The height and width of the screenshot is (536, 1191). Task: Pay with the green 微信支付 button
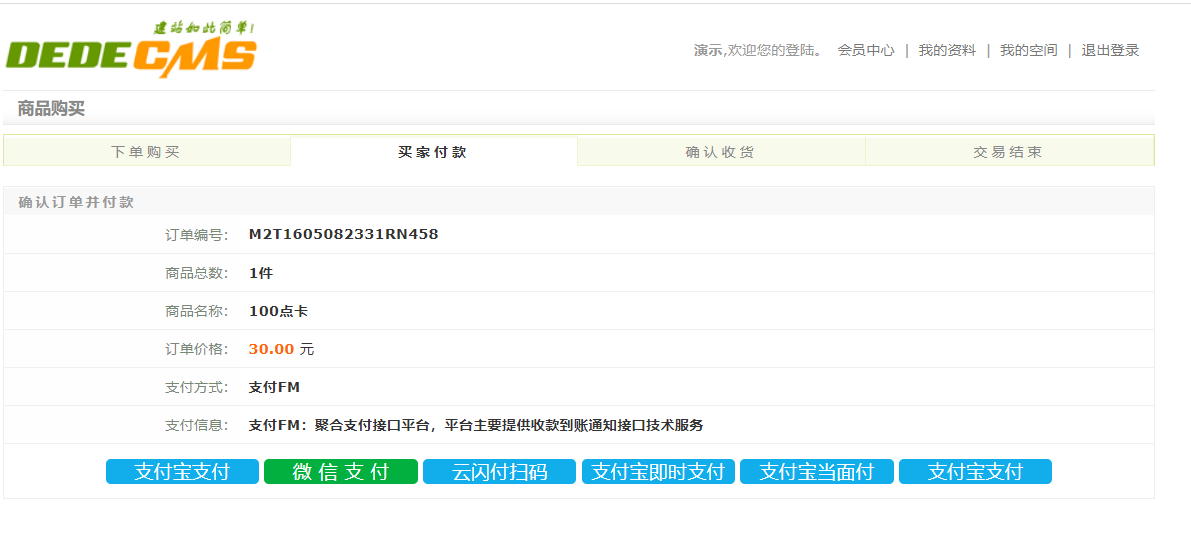341,471
